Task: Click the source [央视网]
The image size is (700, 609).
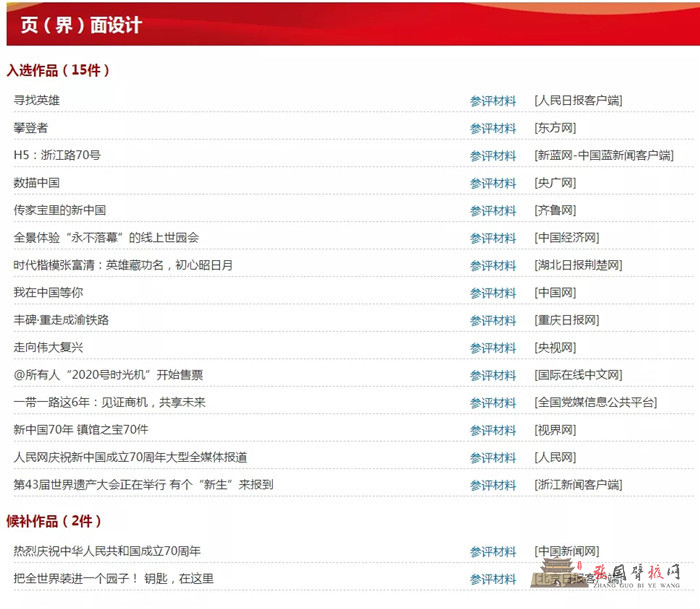Action: click(555, 347)
